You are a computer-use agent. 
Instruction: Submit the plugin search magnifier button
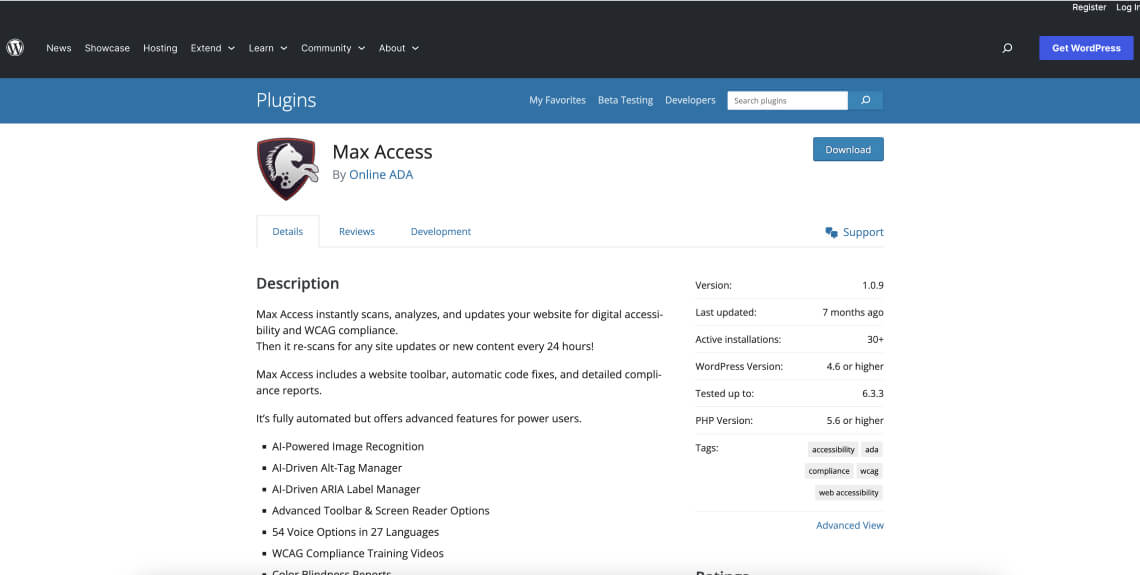865,100
